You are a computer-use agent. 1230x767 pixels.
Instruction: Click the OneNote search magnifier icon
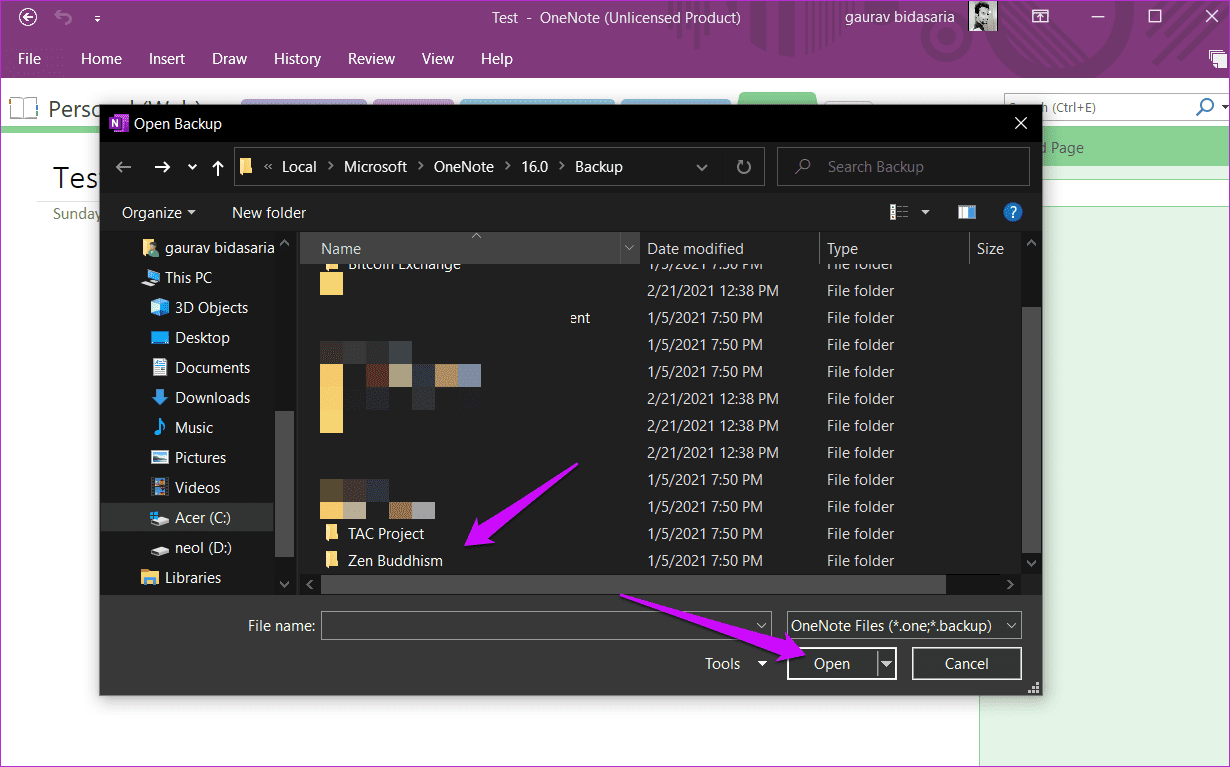coord(1204,106)
